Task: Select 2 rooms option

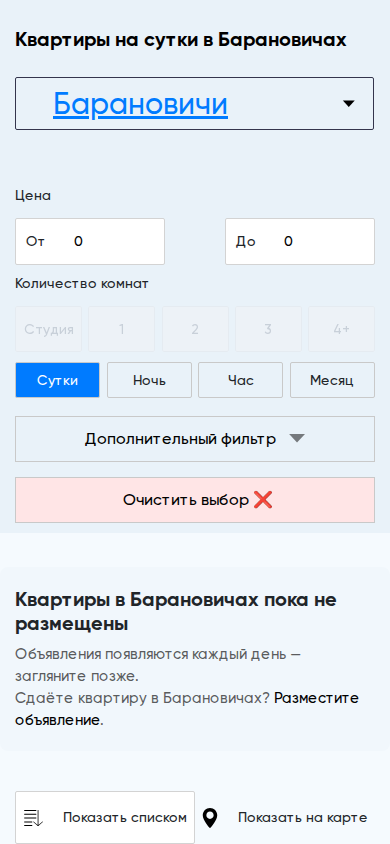Action: point(195,329)
